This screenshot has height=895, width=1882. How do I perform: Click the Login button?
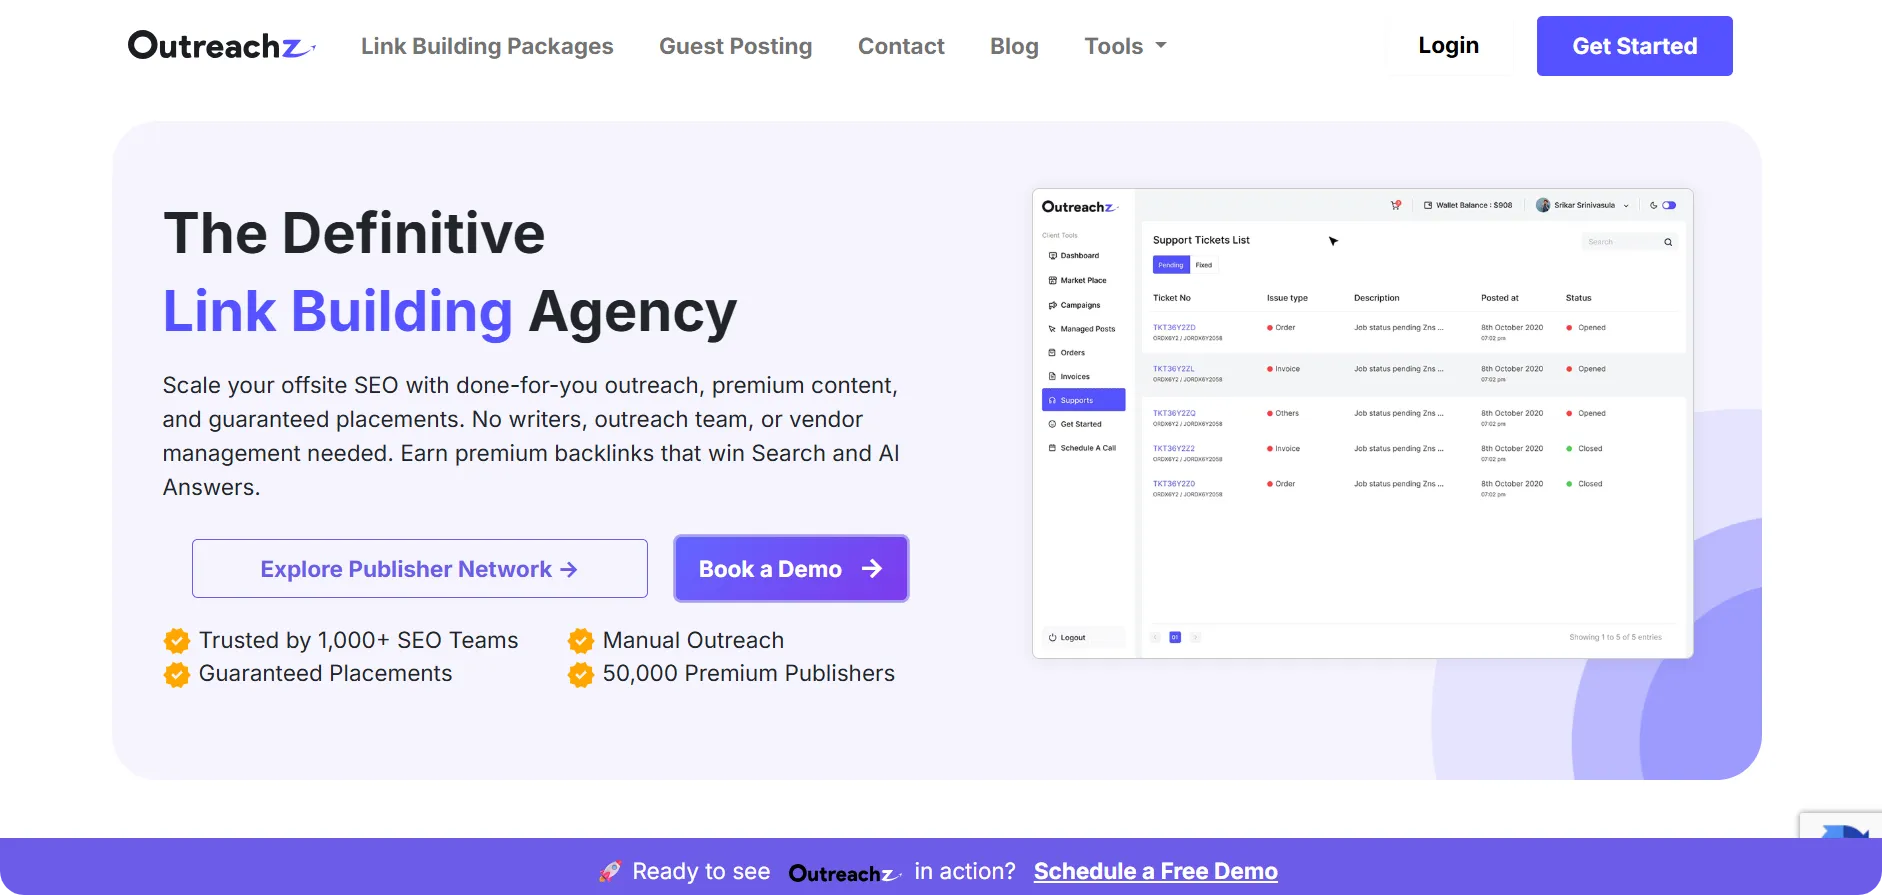[x=1449, y=46]
